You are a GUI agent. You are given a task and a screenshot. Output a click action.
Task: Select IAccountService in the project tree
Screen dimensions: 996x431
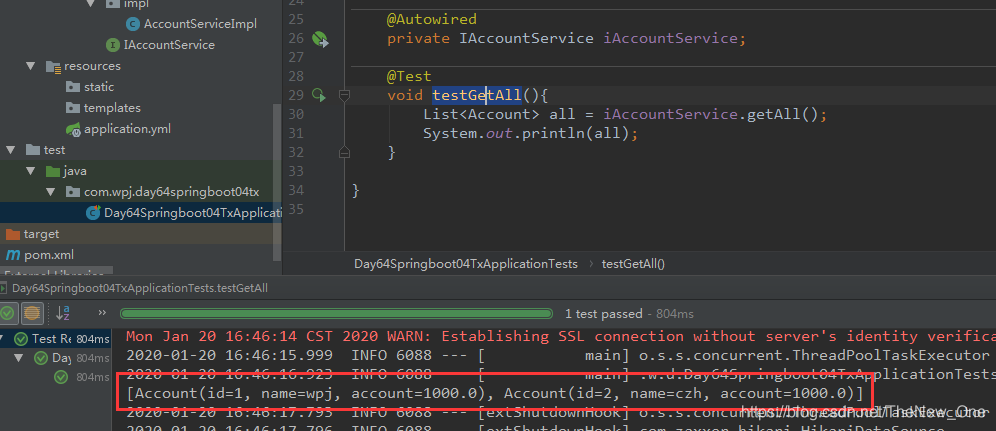[x=169, y=45]
